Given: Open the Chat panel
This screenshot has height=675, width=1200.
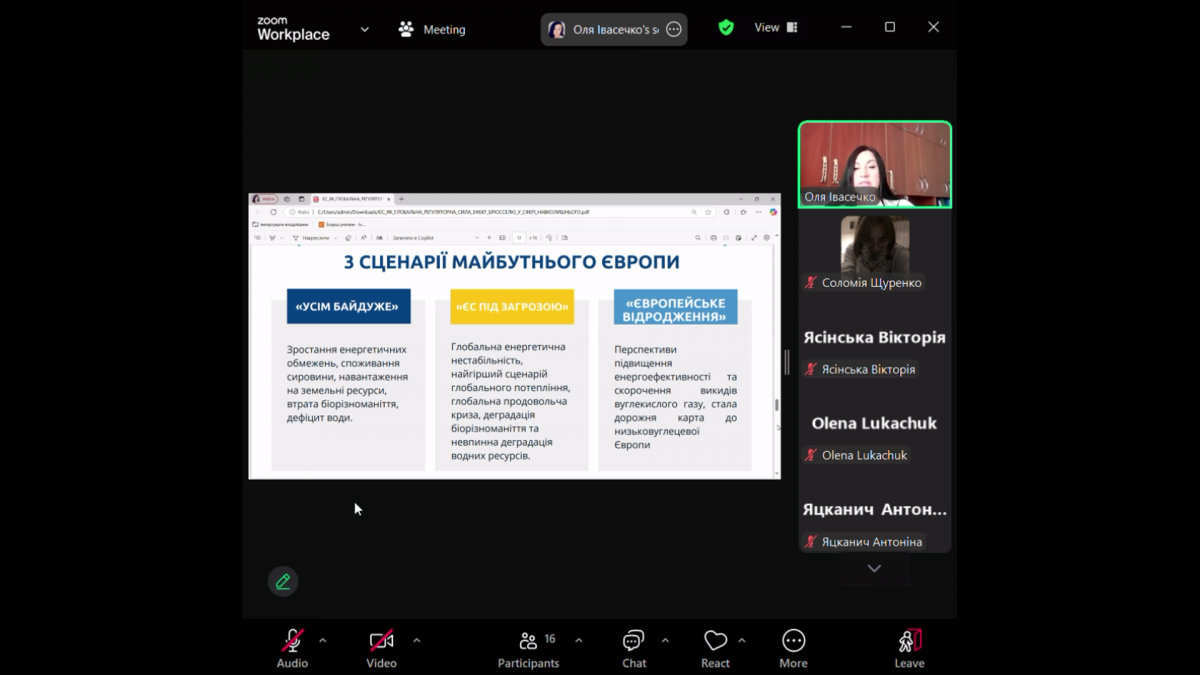Looking at the screenshot, I should coord(633,640).
